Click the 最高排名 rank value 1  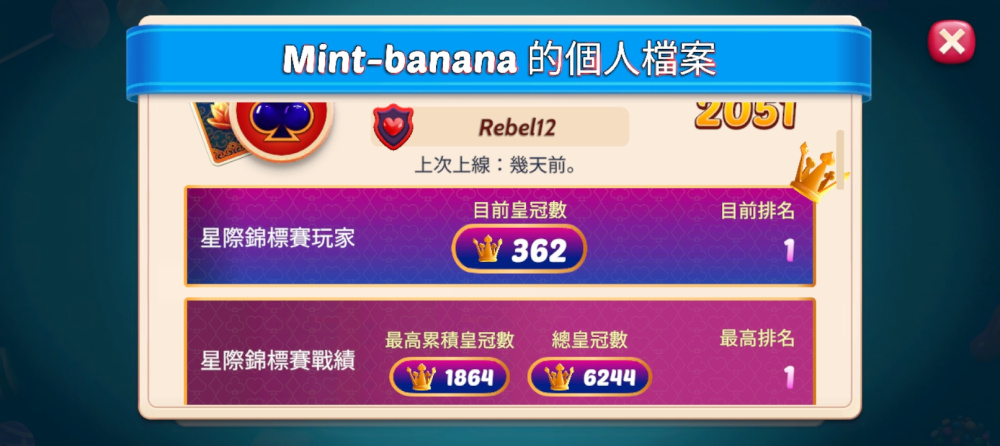789,378
